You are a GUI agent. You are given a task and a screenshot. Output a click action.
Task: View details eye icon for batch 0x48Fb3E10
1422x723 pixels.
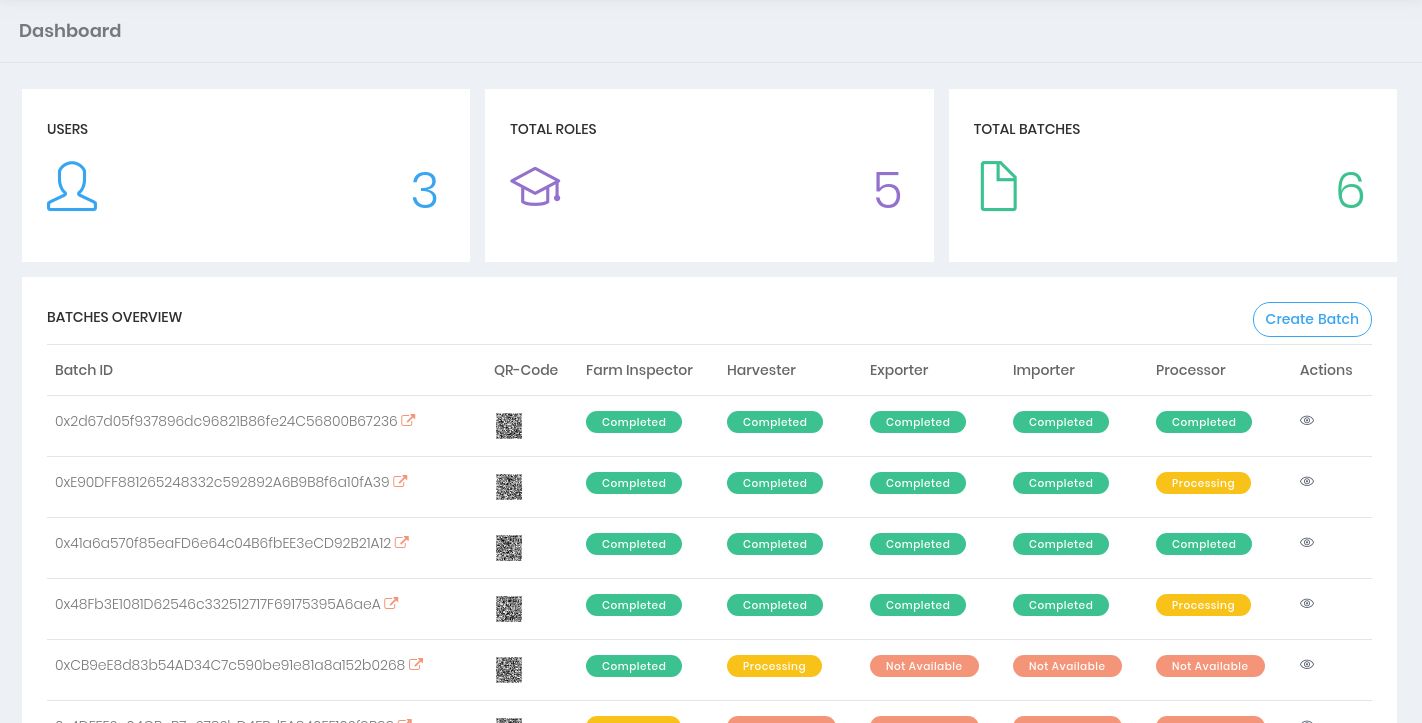click(1307, 604)
